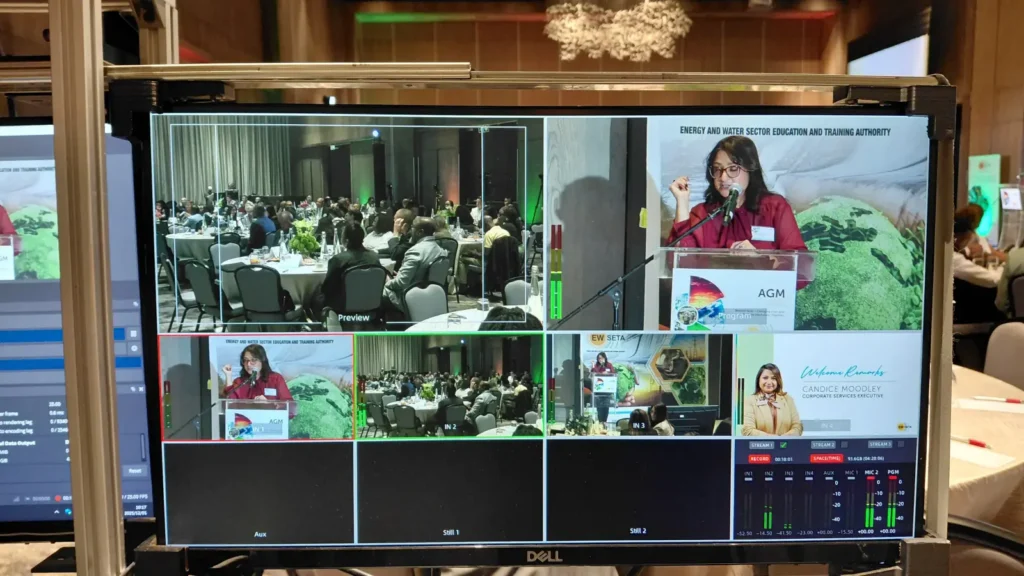Enable the STREAM 2 checkbox
The image size is (1024, 576).
(844, 444)
